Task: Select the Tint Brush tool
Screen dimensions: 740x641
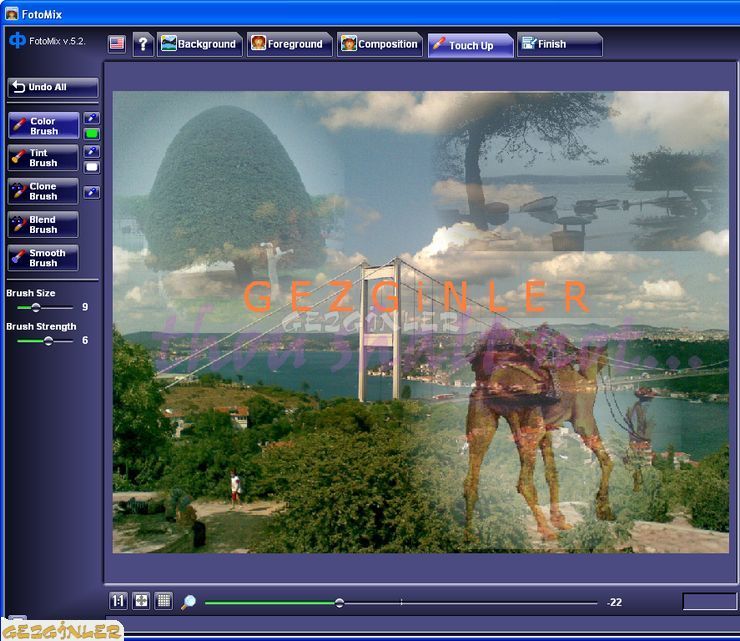Action: [43, 158]
